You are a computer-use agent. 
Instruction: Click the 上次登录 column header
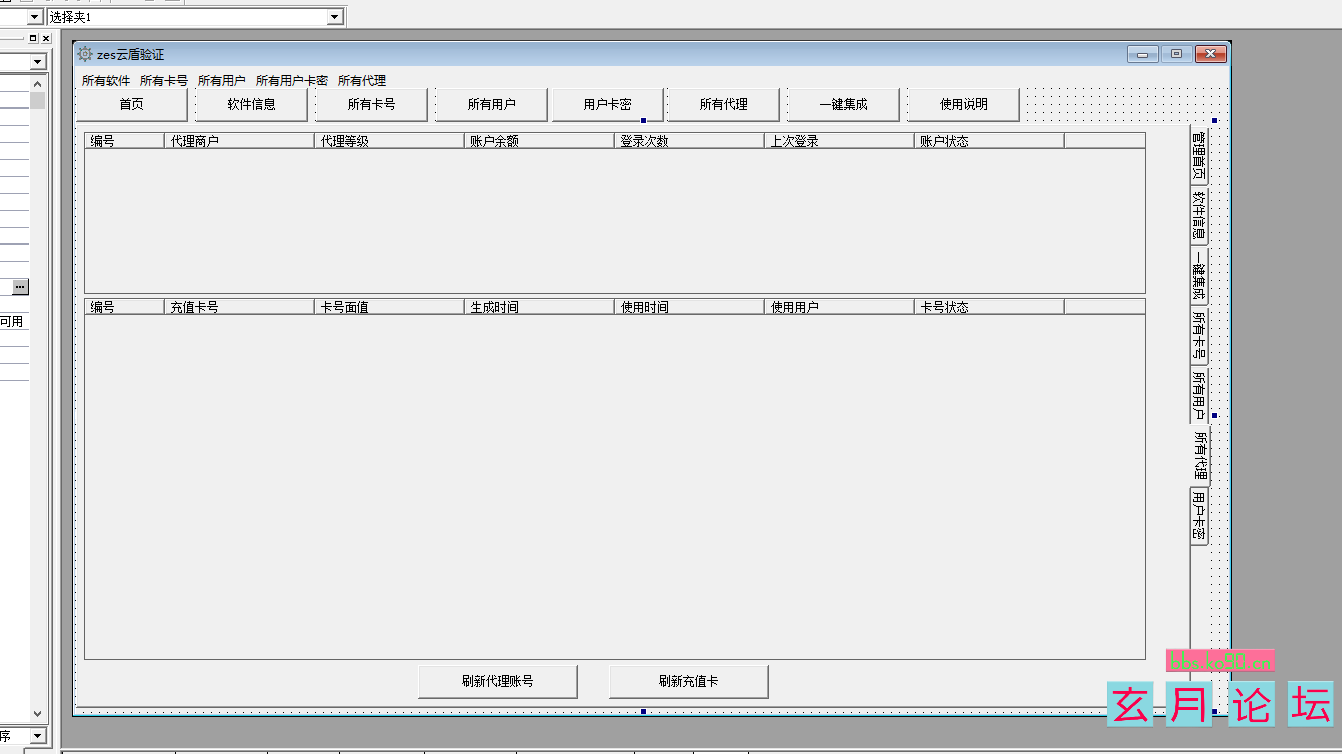(839, 141)
